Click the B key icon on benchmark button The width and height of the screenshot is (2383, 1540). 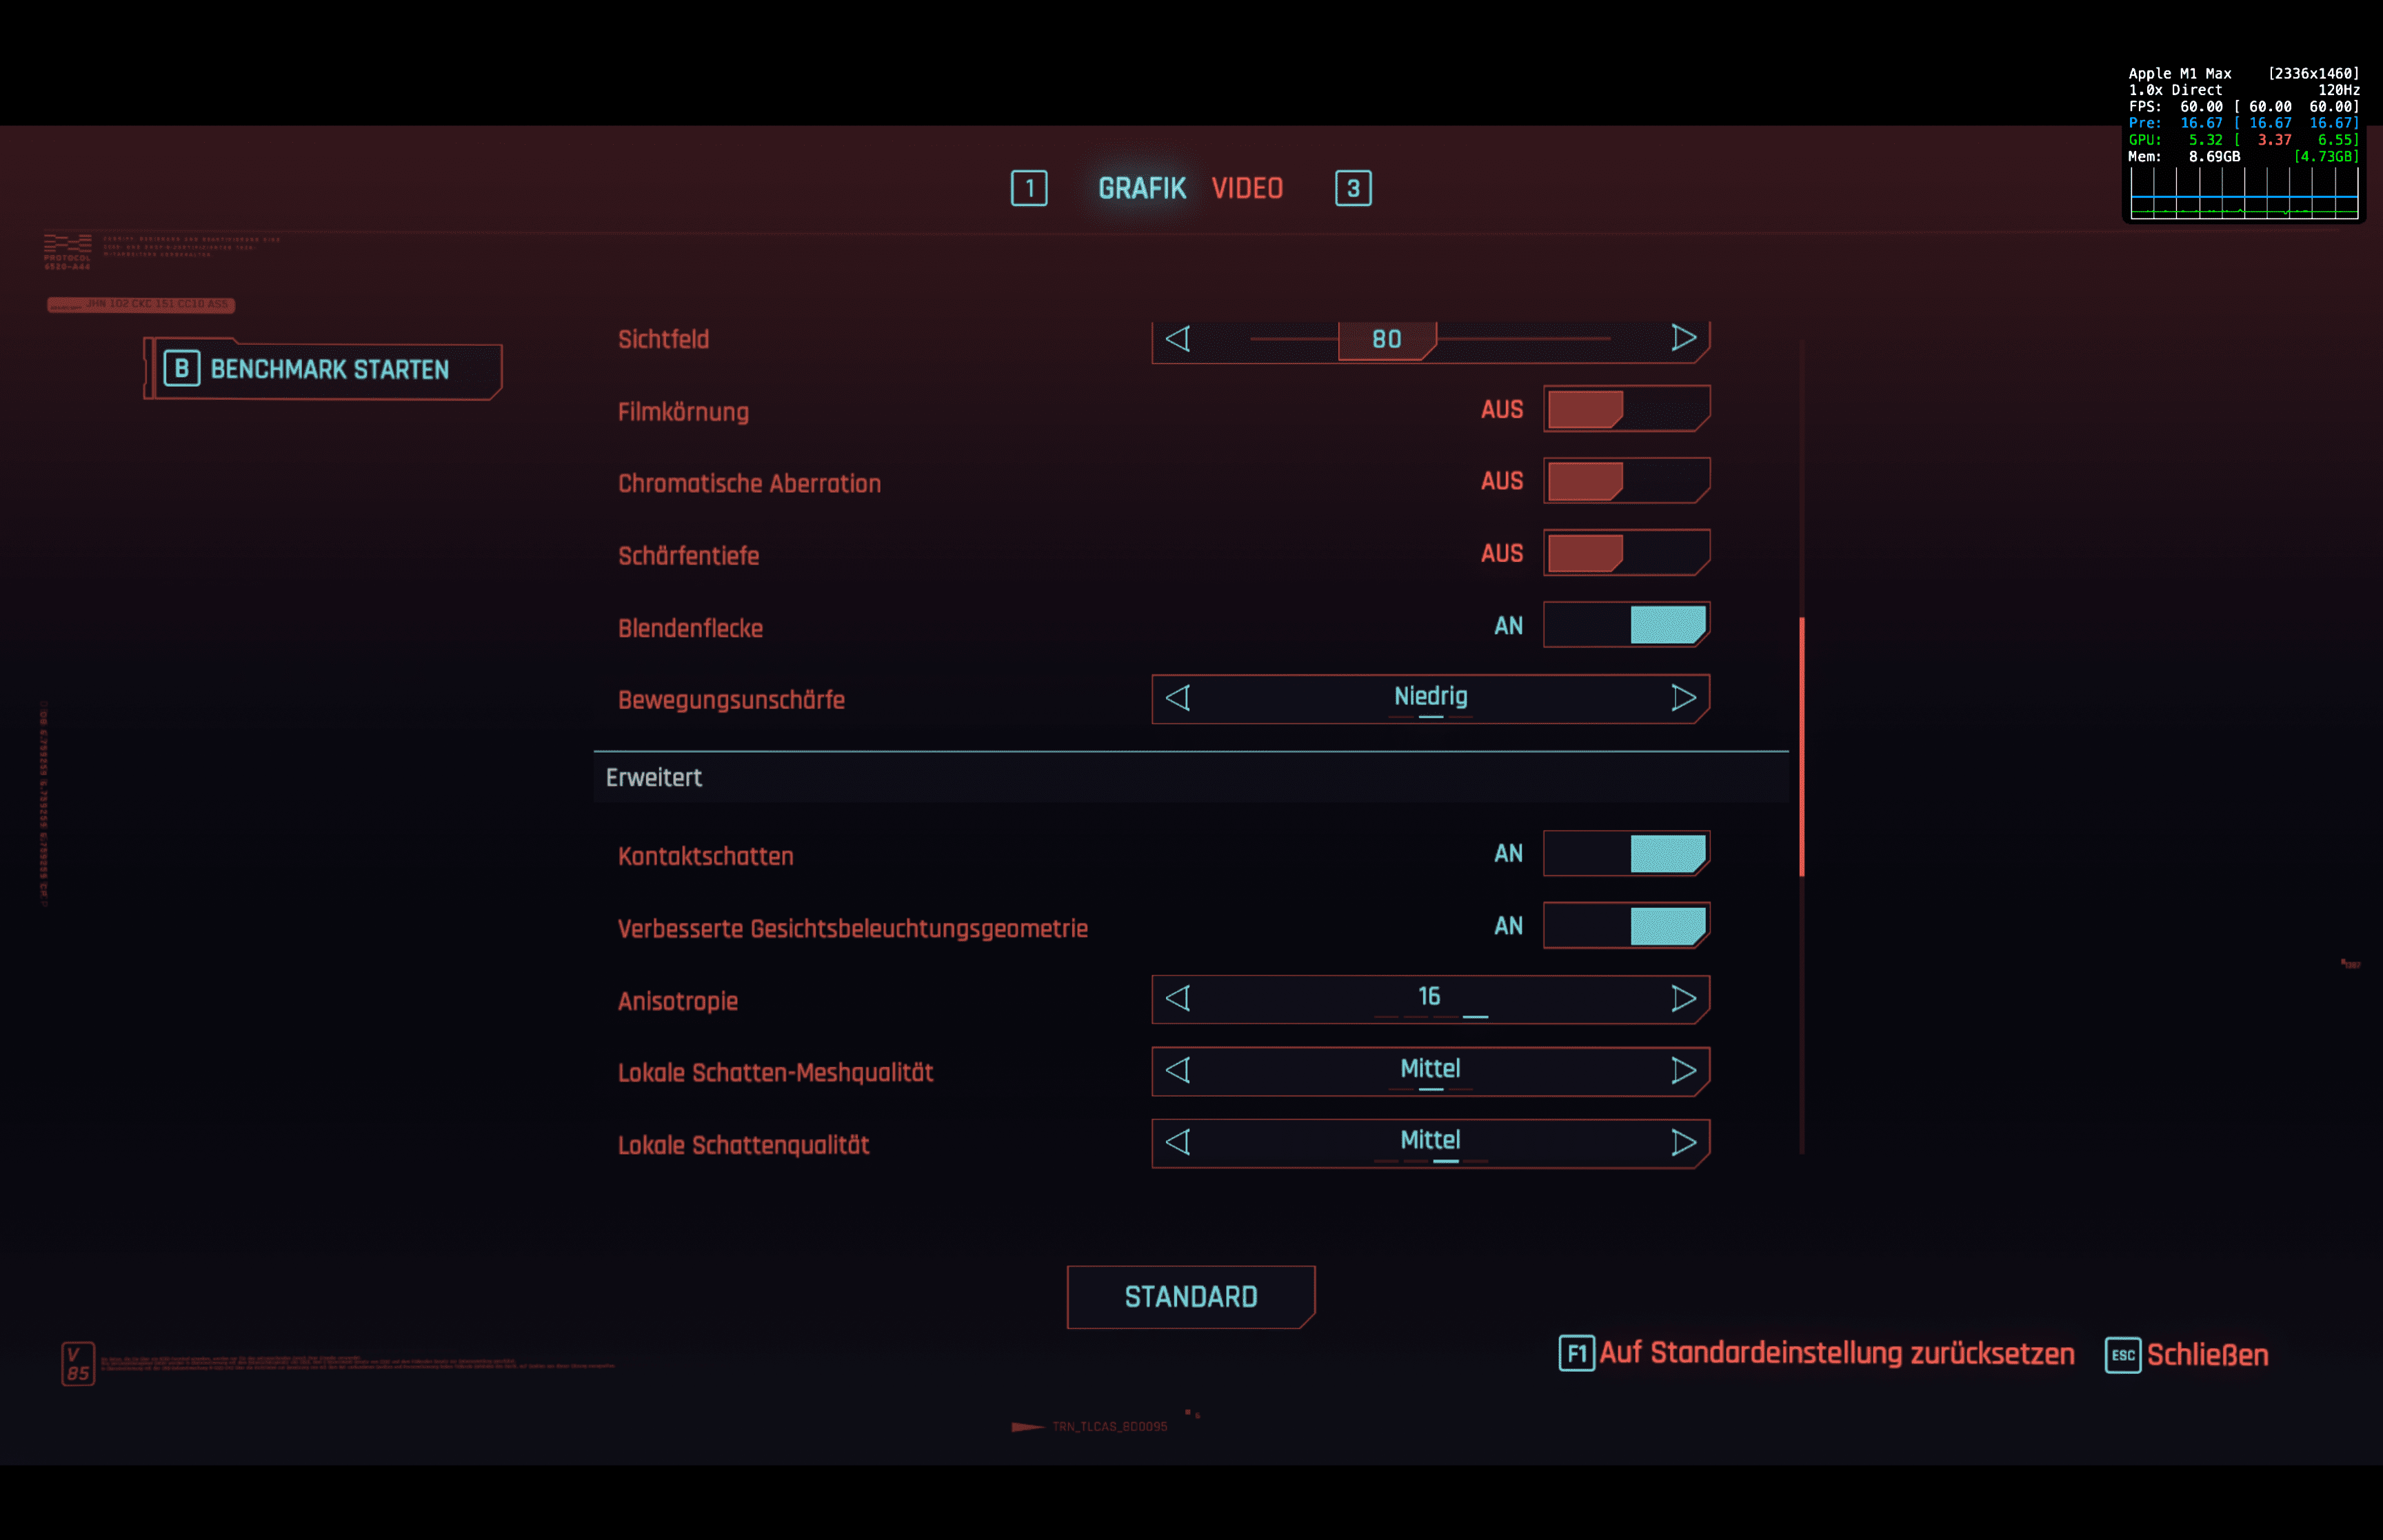[x=182, y=368]
